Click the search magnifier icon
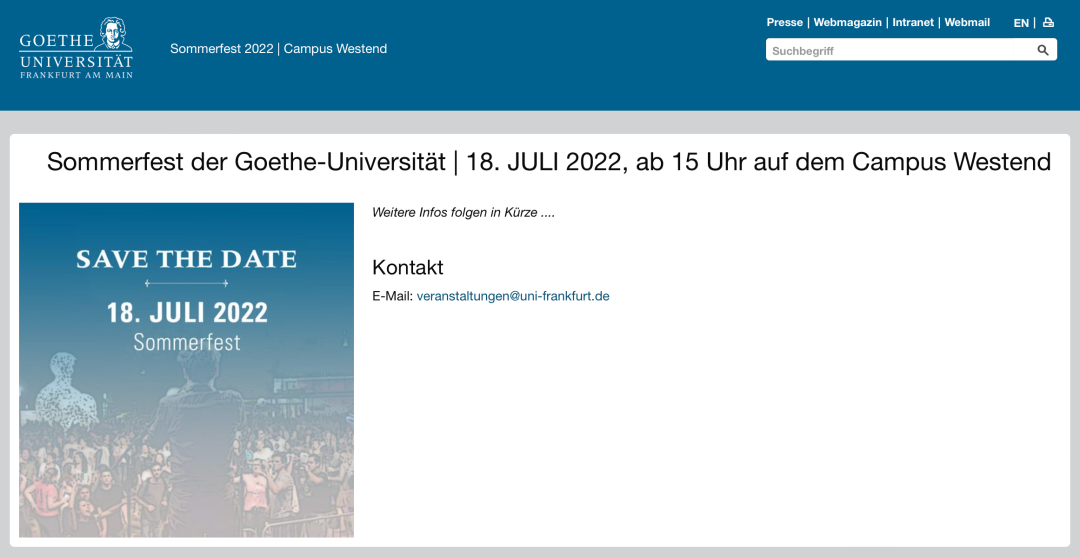Viewport: 1080px width, 558px height. (x=1043, y=50)
